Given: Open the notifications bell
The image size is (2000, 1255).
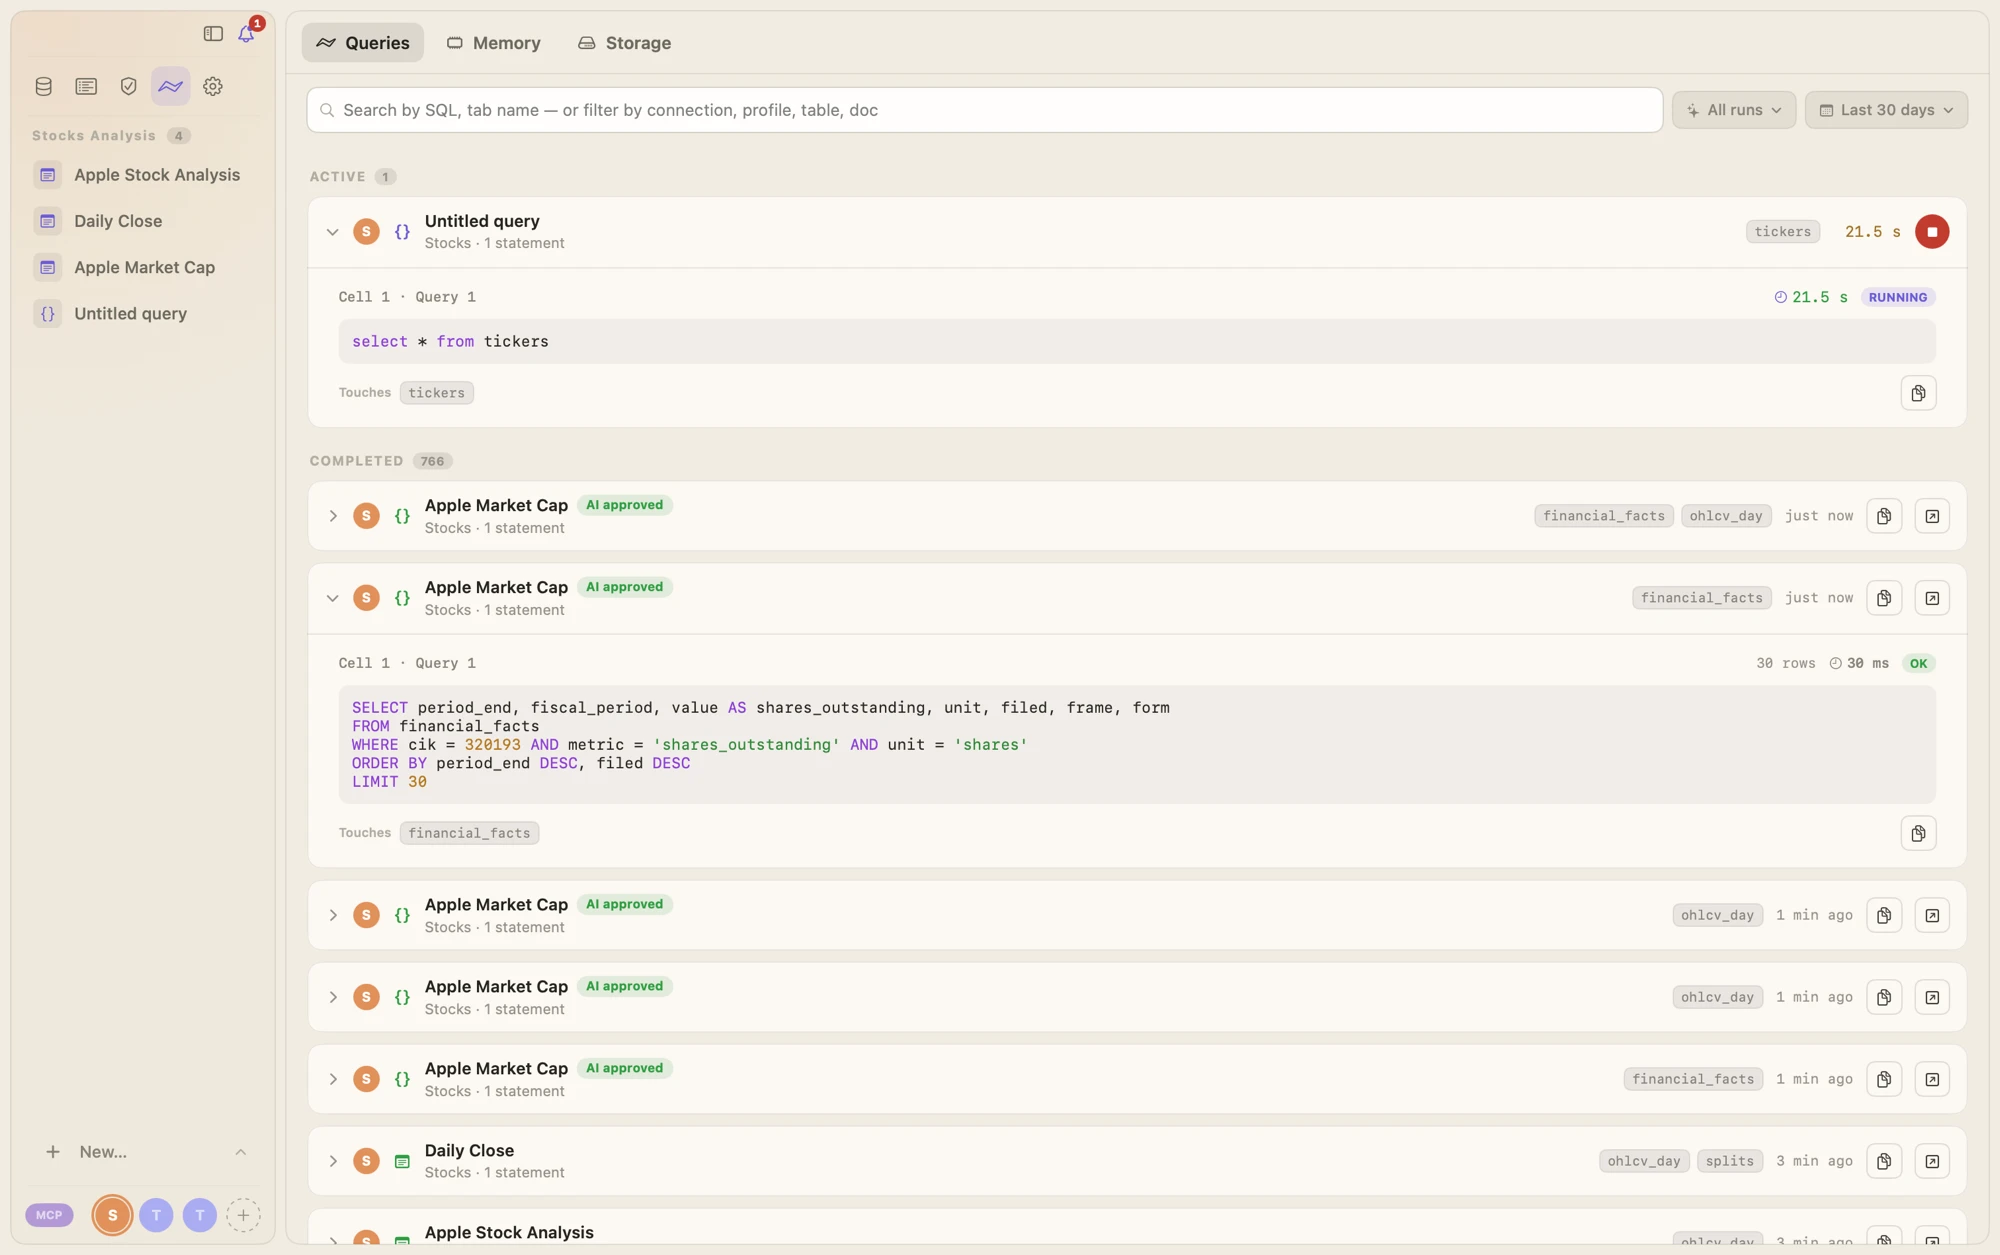Looking at the screenshot, I should pos(246,34).
